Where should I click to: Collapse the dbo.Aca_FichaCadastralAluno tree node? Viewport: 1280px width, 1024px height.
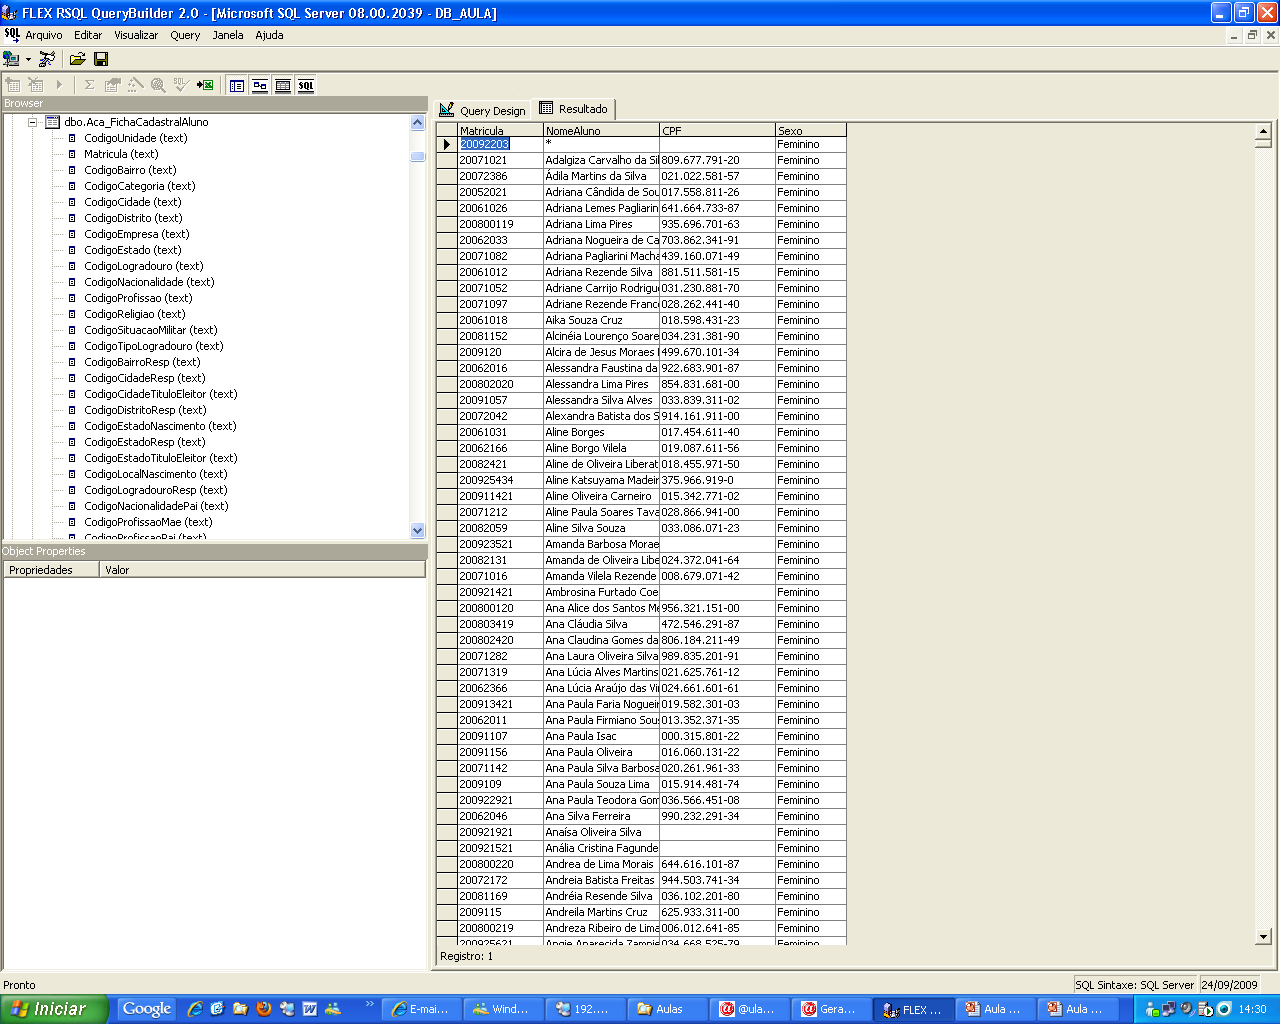coord(32,122)
